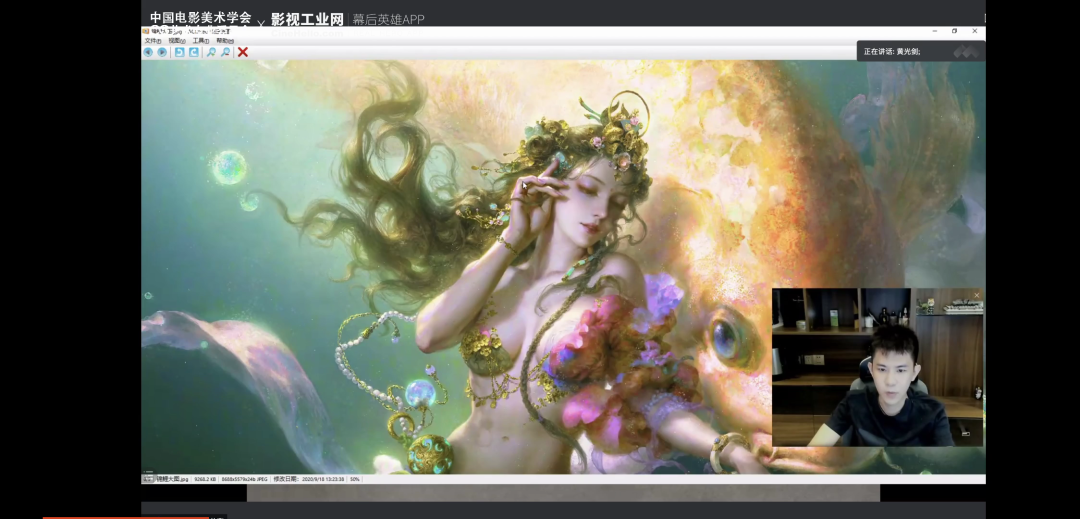
Task: Click the 50% zoom level in status bar
Action: (x=355, y=479)
